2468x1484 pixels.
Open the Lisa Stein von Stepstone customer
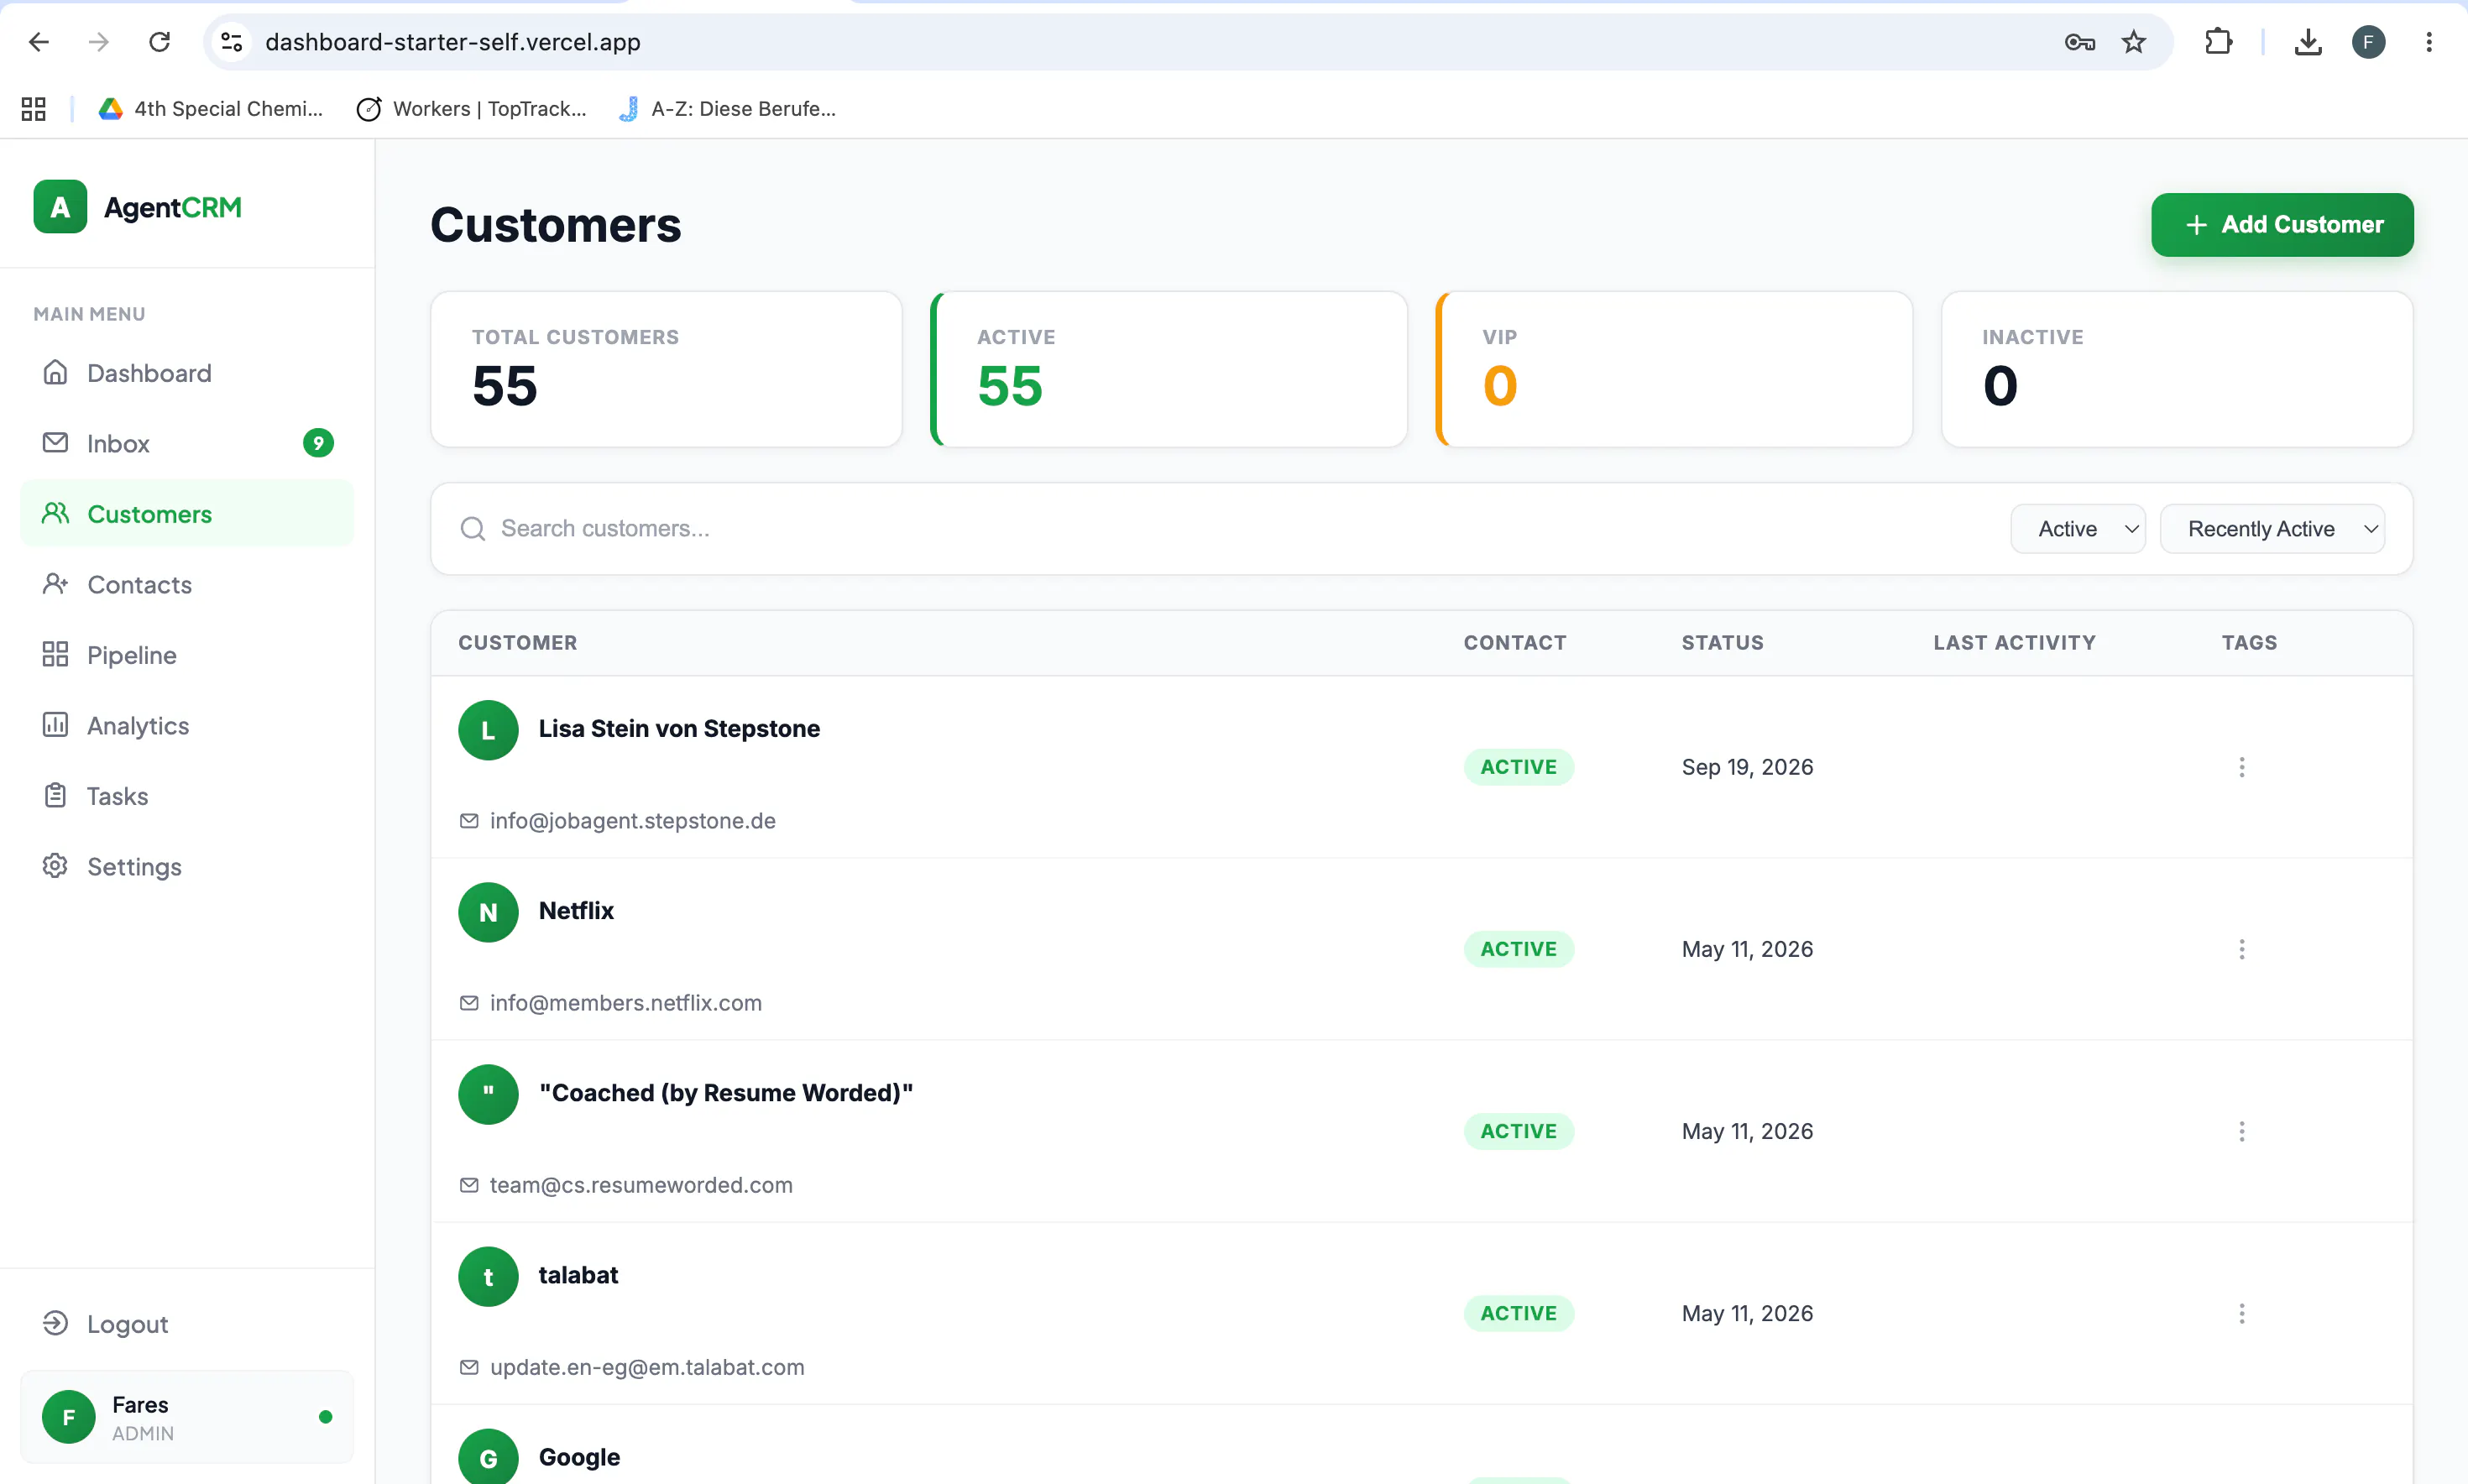tap(679, 729)
